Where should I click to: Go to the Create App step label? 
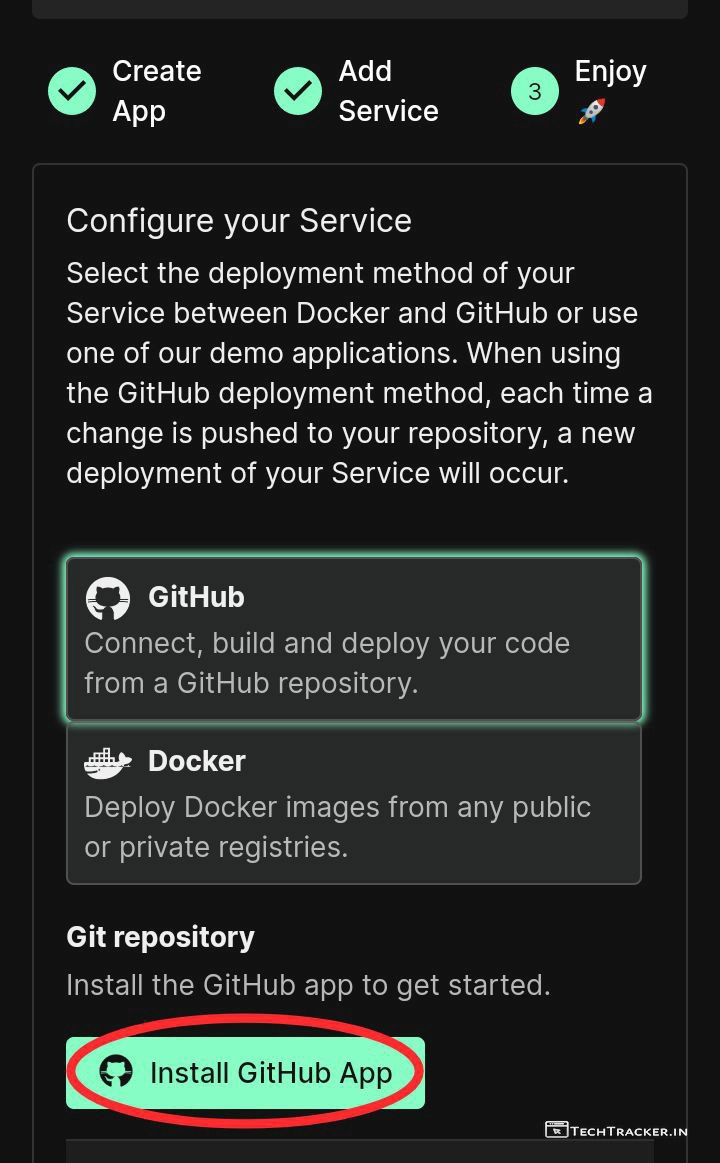(156, 91)
